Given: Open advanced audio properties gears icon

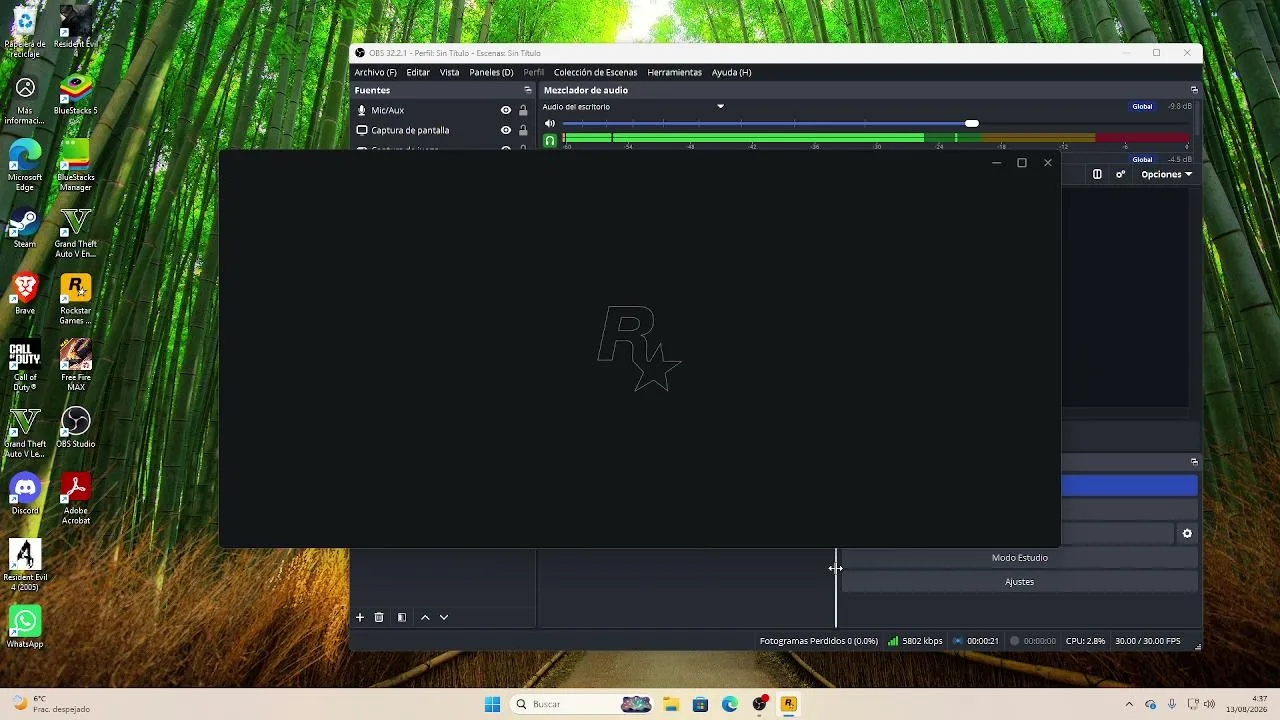Looking at the screenshot, I should [x=1121, y=174].
